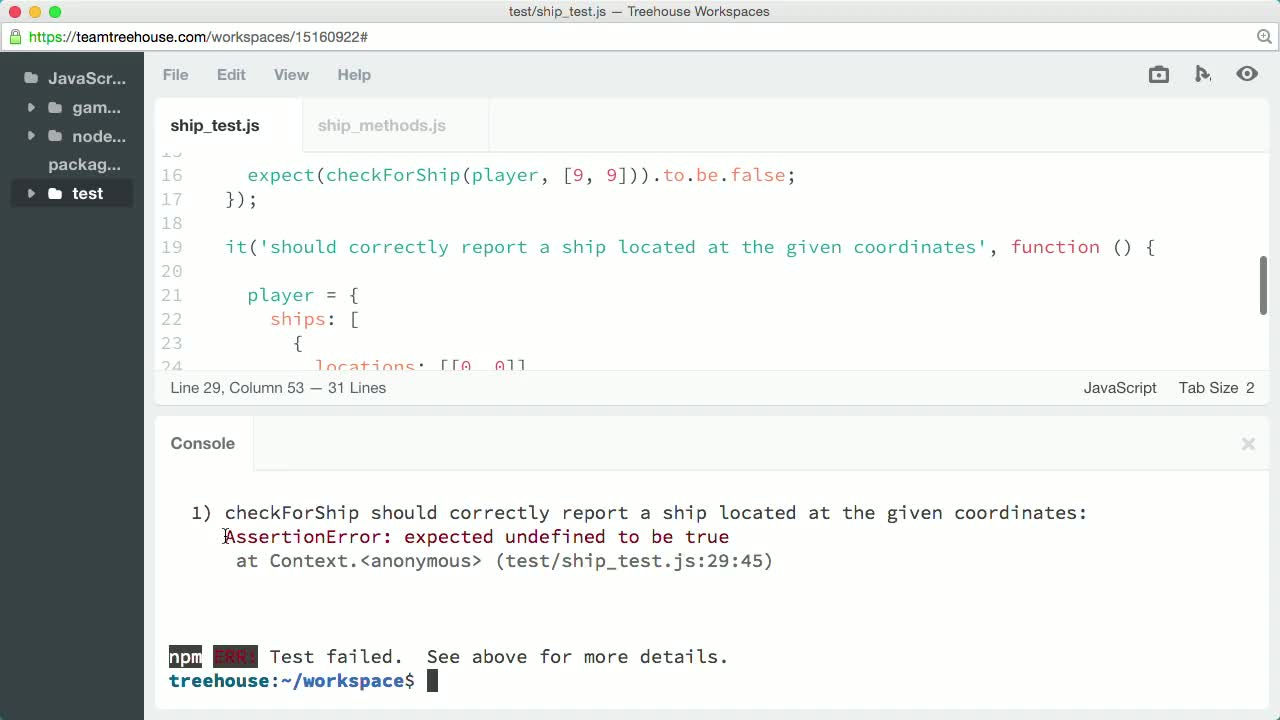Click the workspace snapshot camera icon
1280x720 pixels.
pyautogui.click(x=1159, y=74)
